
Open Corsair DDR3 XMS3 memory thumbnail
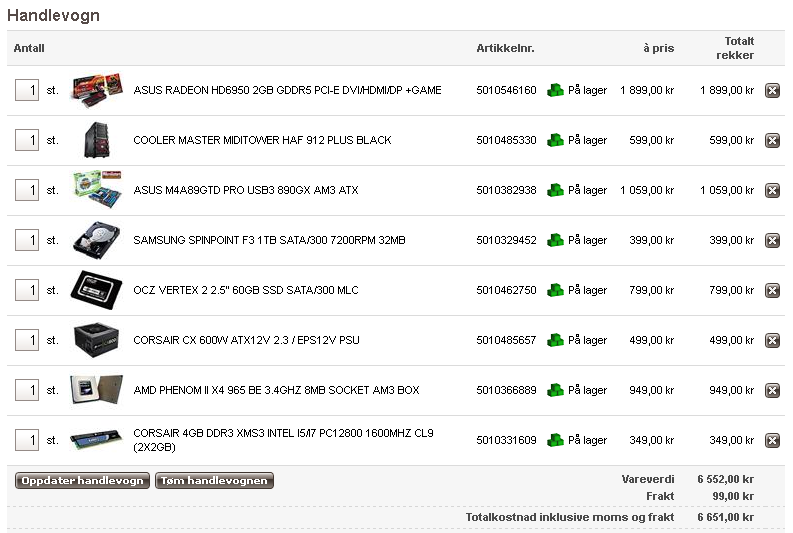(97, 440)
